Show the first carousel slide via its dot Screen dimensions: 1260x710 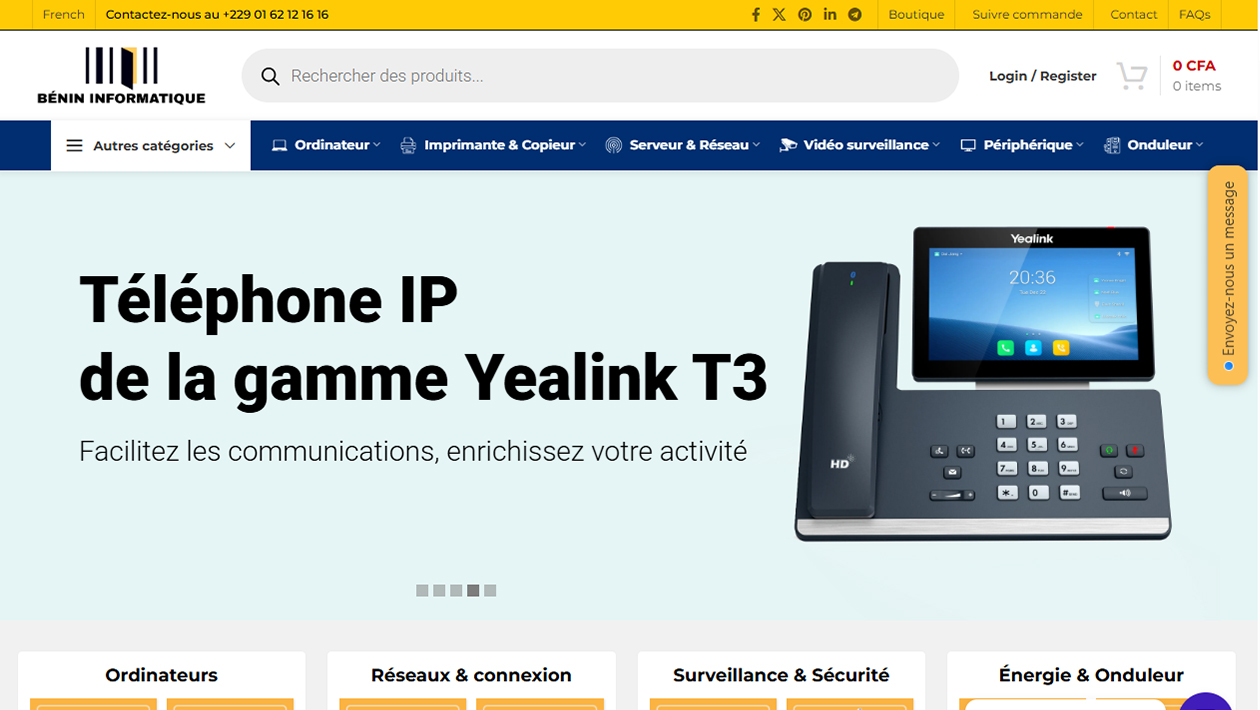tap(422, 591)
